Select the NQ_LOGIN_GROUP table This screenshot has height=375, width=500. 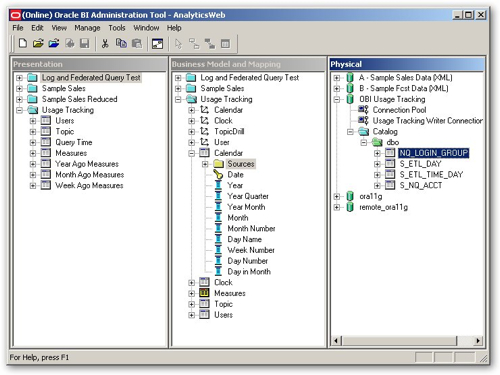pyautogui.click(x=434, y=153)
